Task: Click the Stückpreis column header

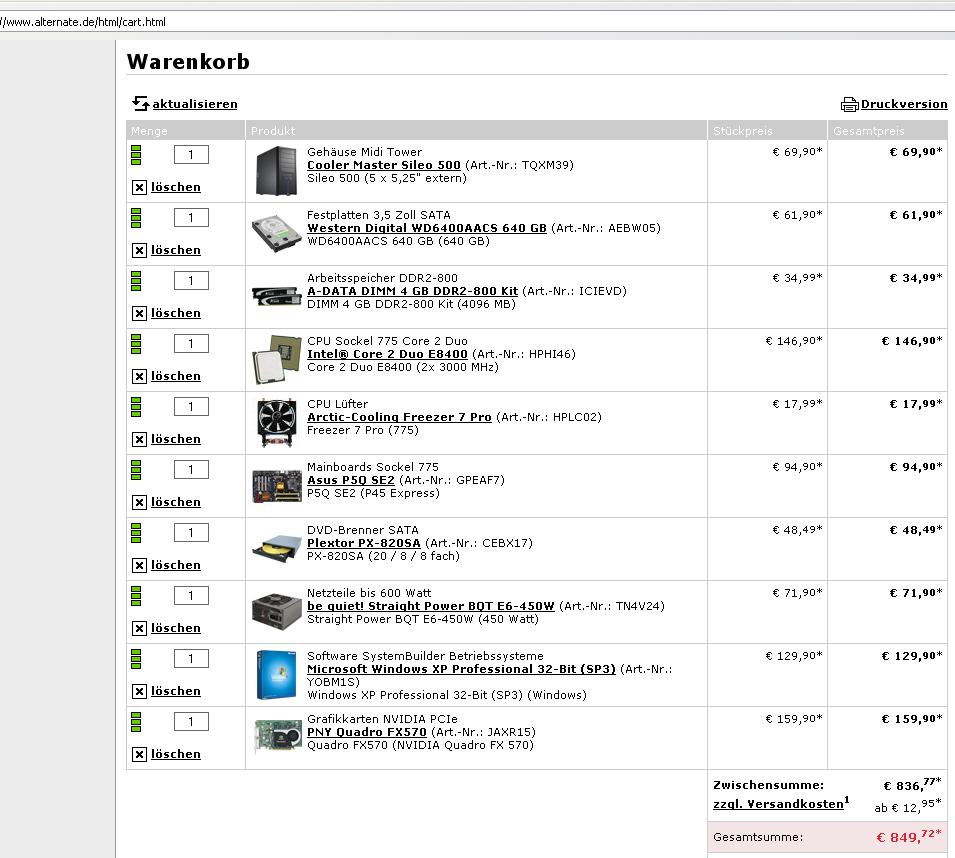Action: coord(767,130)
